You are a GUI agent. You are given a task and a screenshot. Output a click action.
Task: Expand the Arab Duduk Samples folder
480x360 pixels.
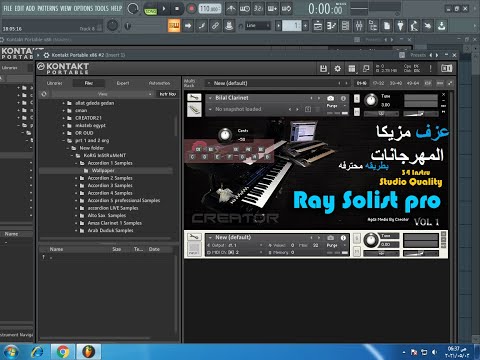[76, 231]
